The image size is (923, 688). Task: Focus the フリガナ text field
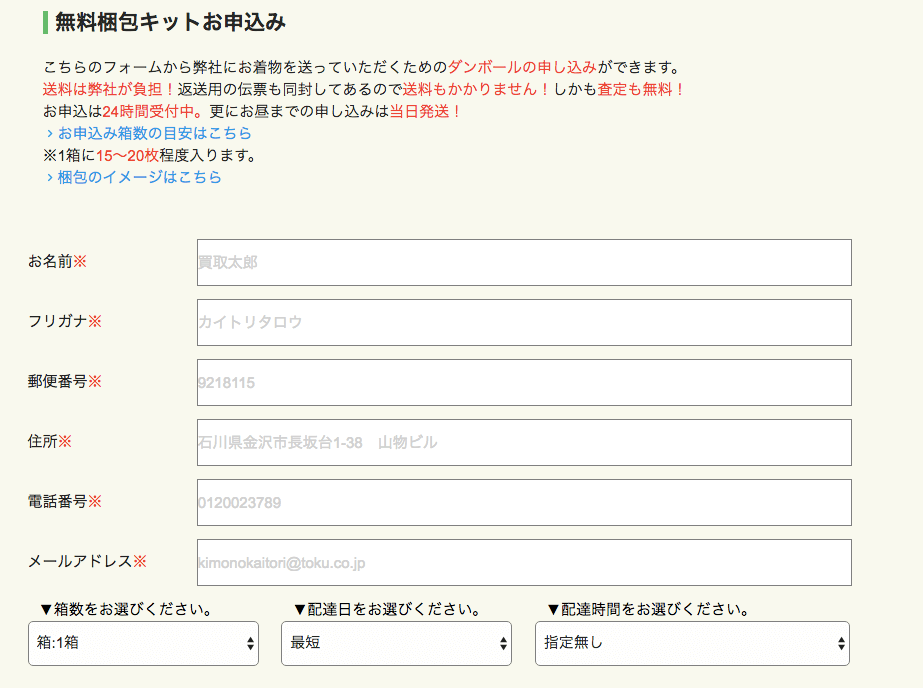[x=523, y=322]
